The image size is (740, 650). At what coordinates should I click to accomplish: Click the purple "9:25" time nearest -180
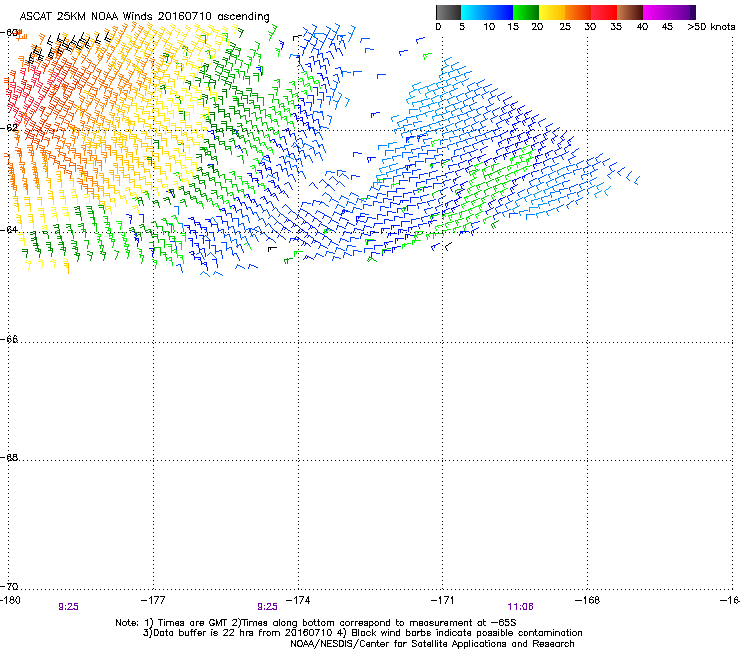click(x=68, y=607)
